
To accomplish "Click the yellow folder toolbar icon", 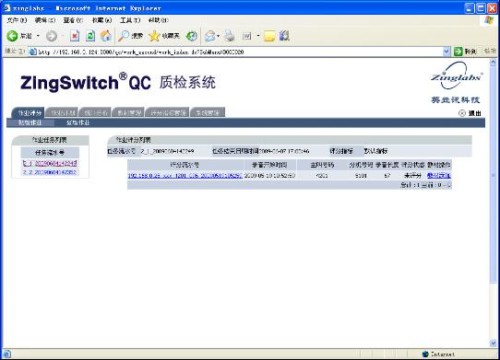I will click(269, 36).
